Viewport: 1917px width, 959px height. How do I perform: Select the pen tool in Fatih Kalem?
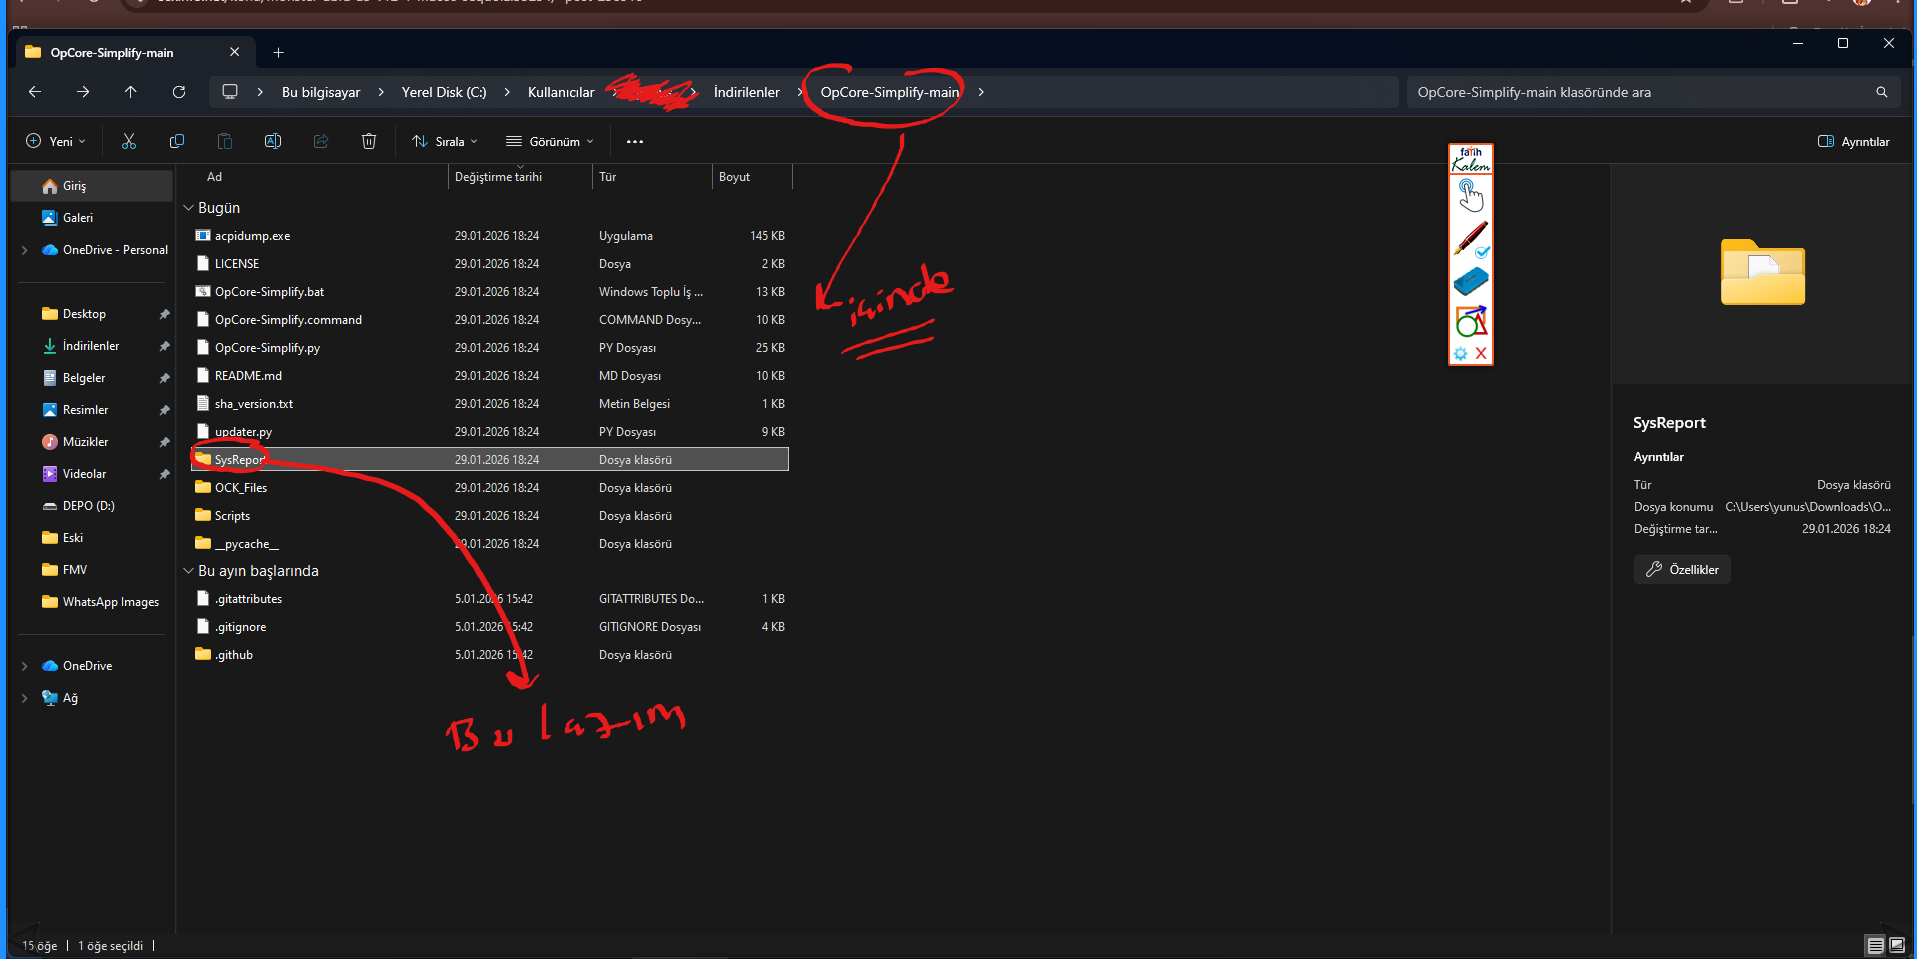(1470, 238)
